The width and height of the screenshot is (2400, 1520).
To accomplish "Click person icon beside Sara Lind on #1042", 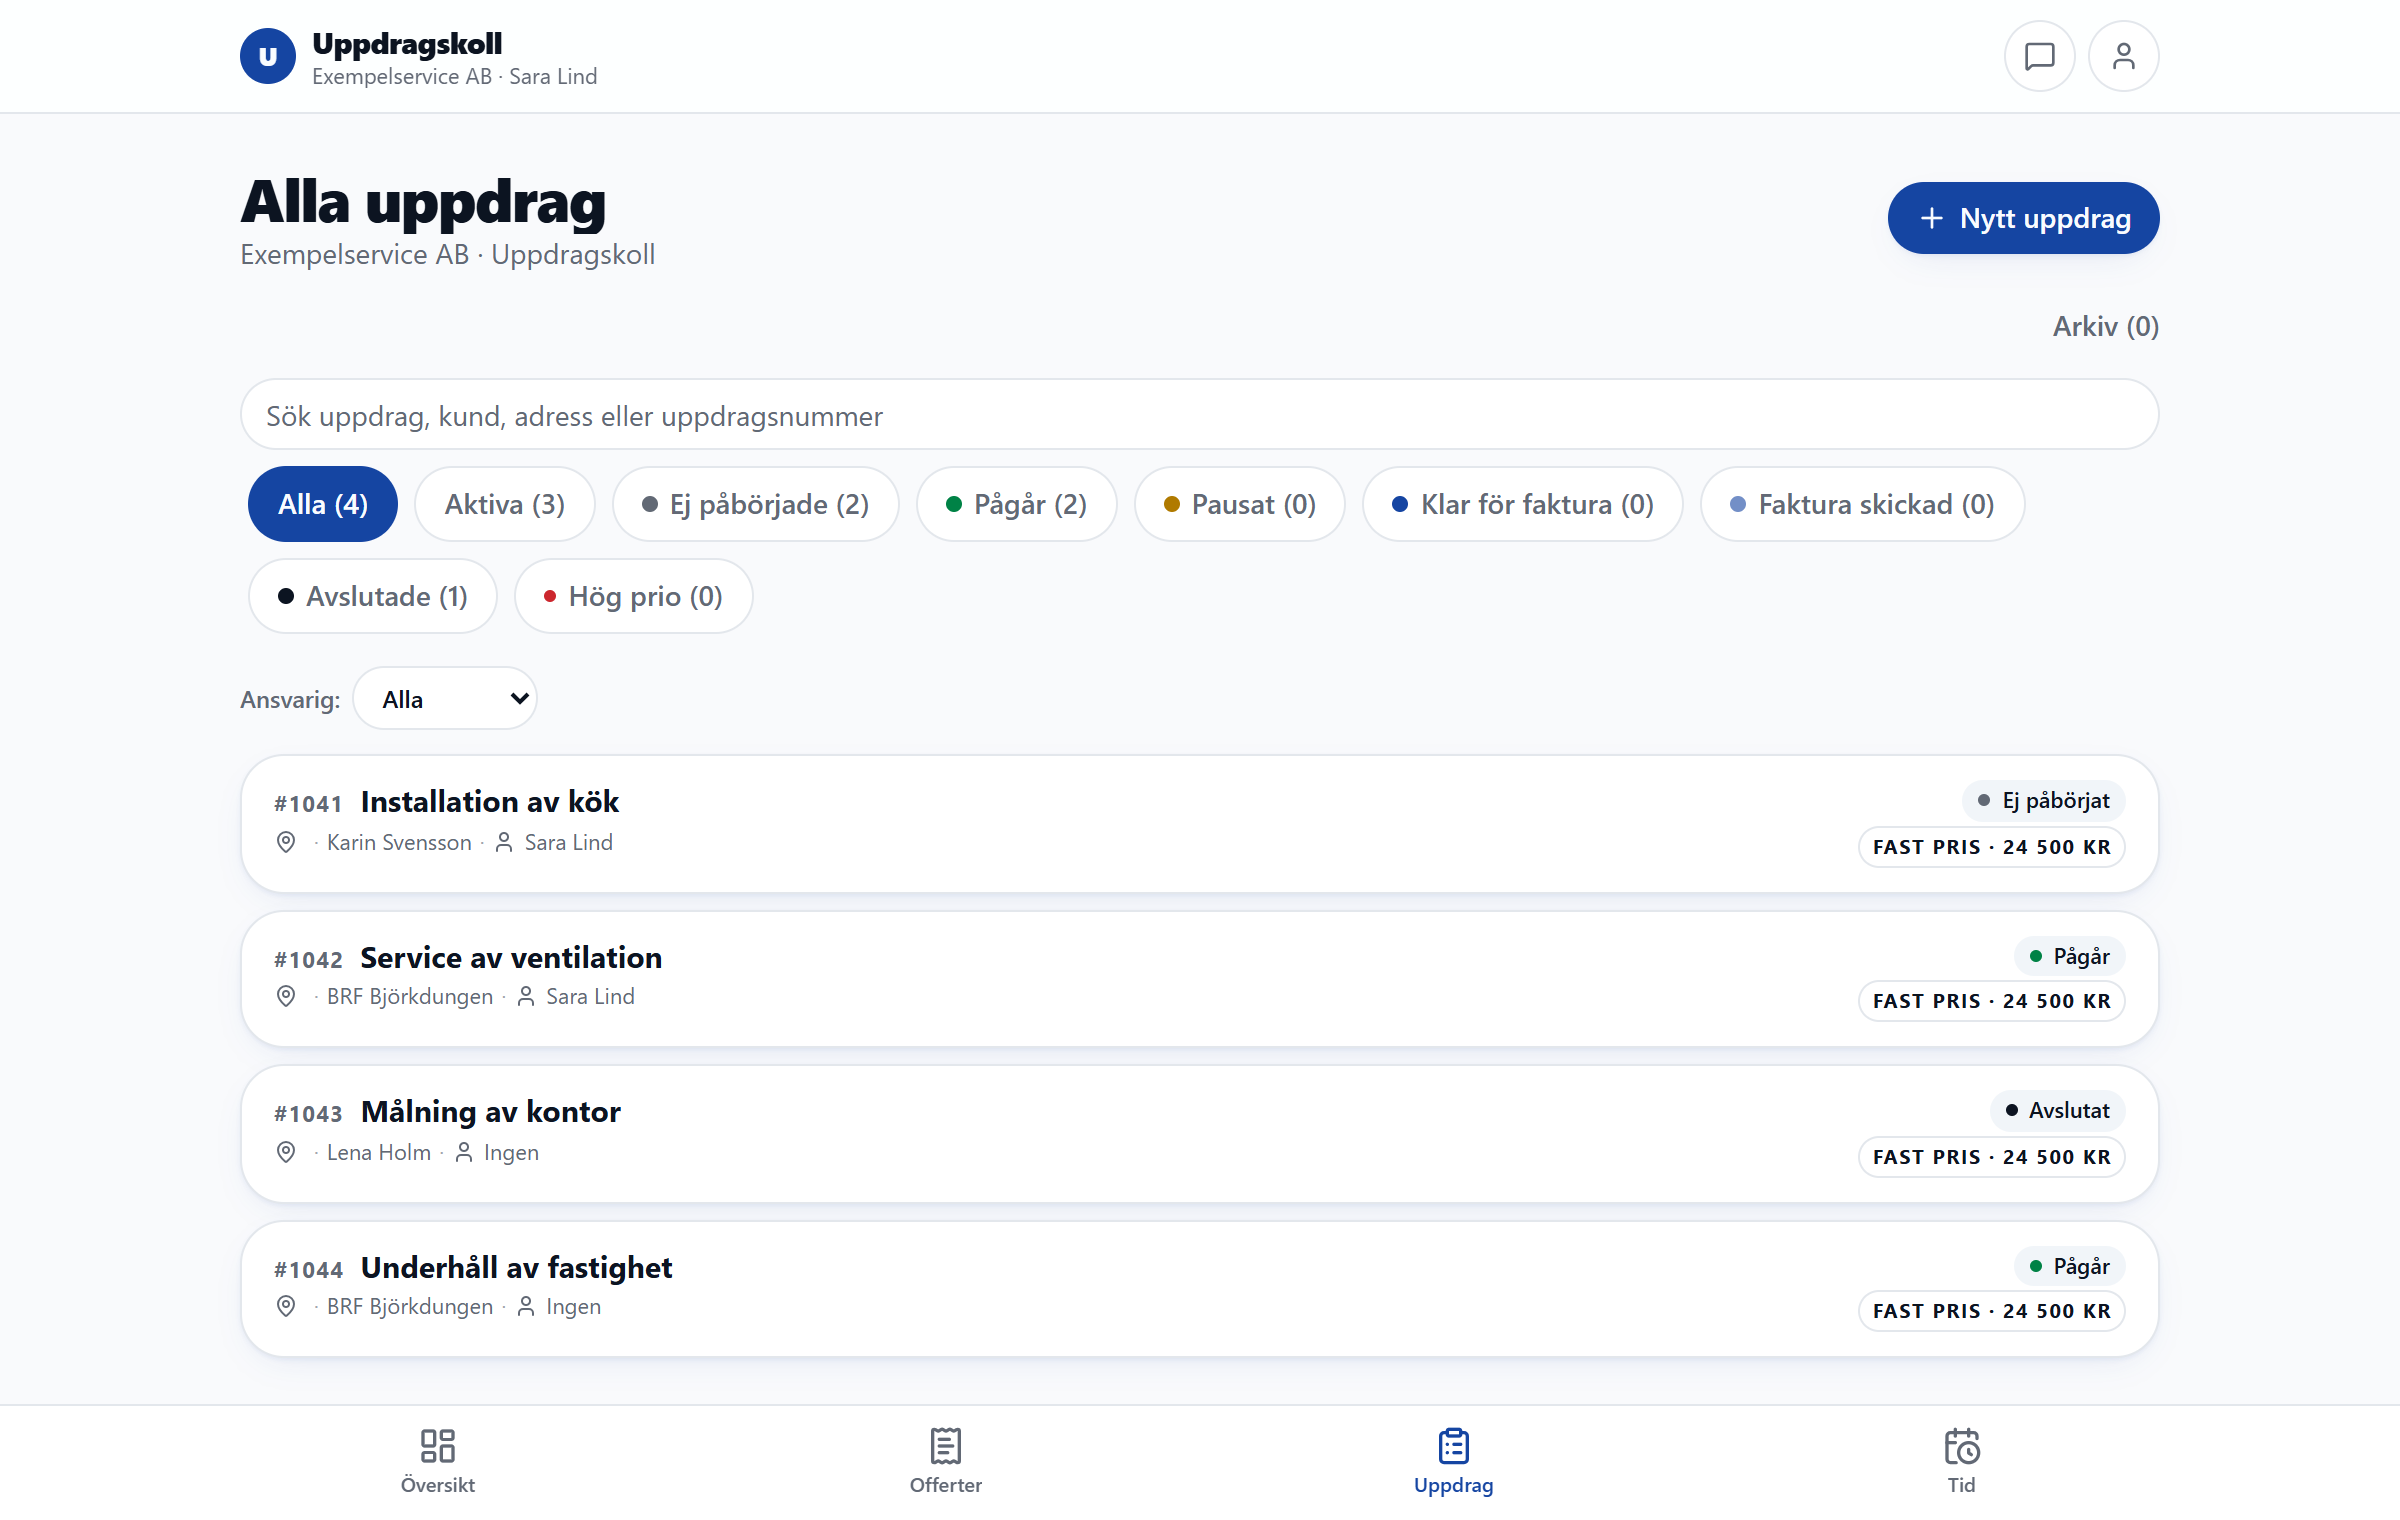I will pyautogui.click(x=526, y=996).
